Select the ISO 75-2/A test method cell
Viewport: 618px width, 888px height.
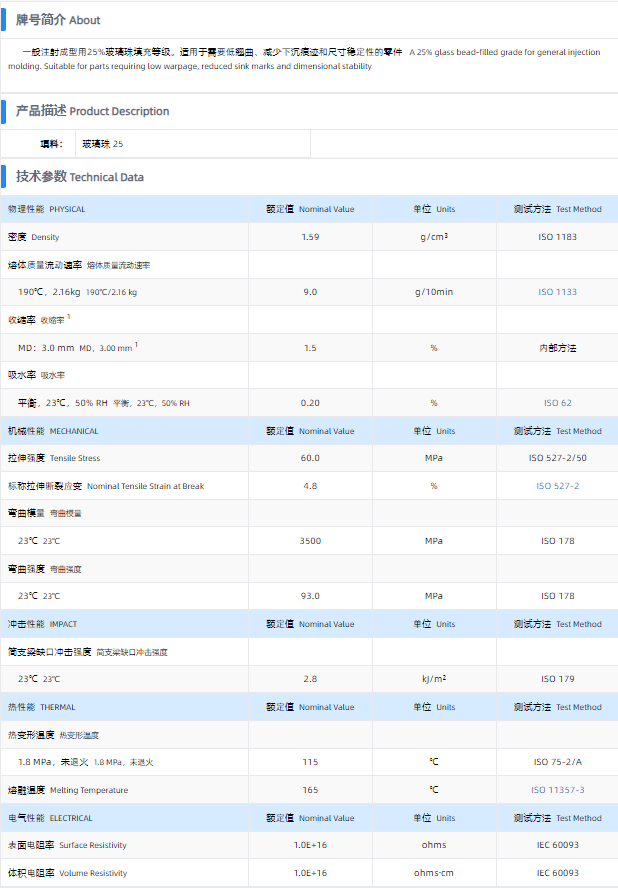coord(558,762)
